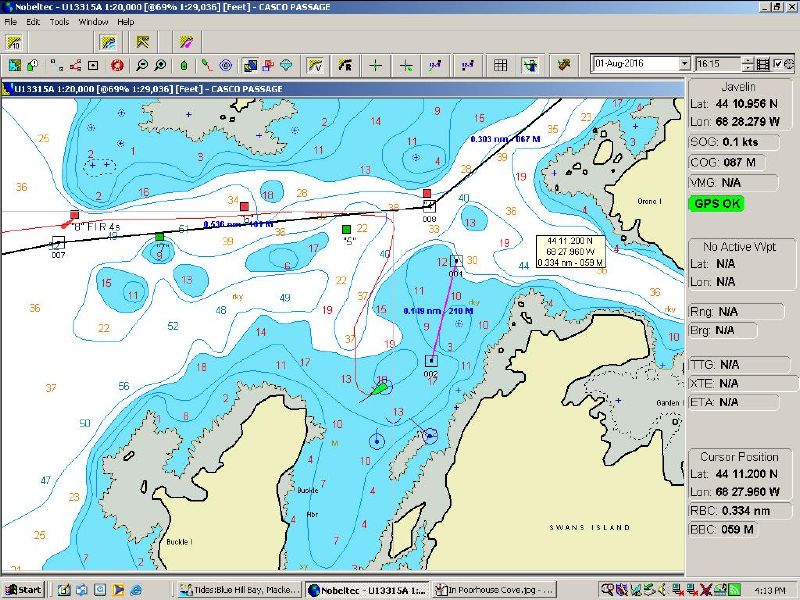
Task: Open the Help menu
Action: point(125,21)
